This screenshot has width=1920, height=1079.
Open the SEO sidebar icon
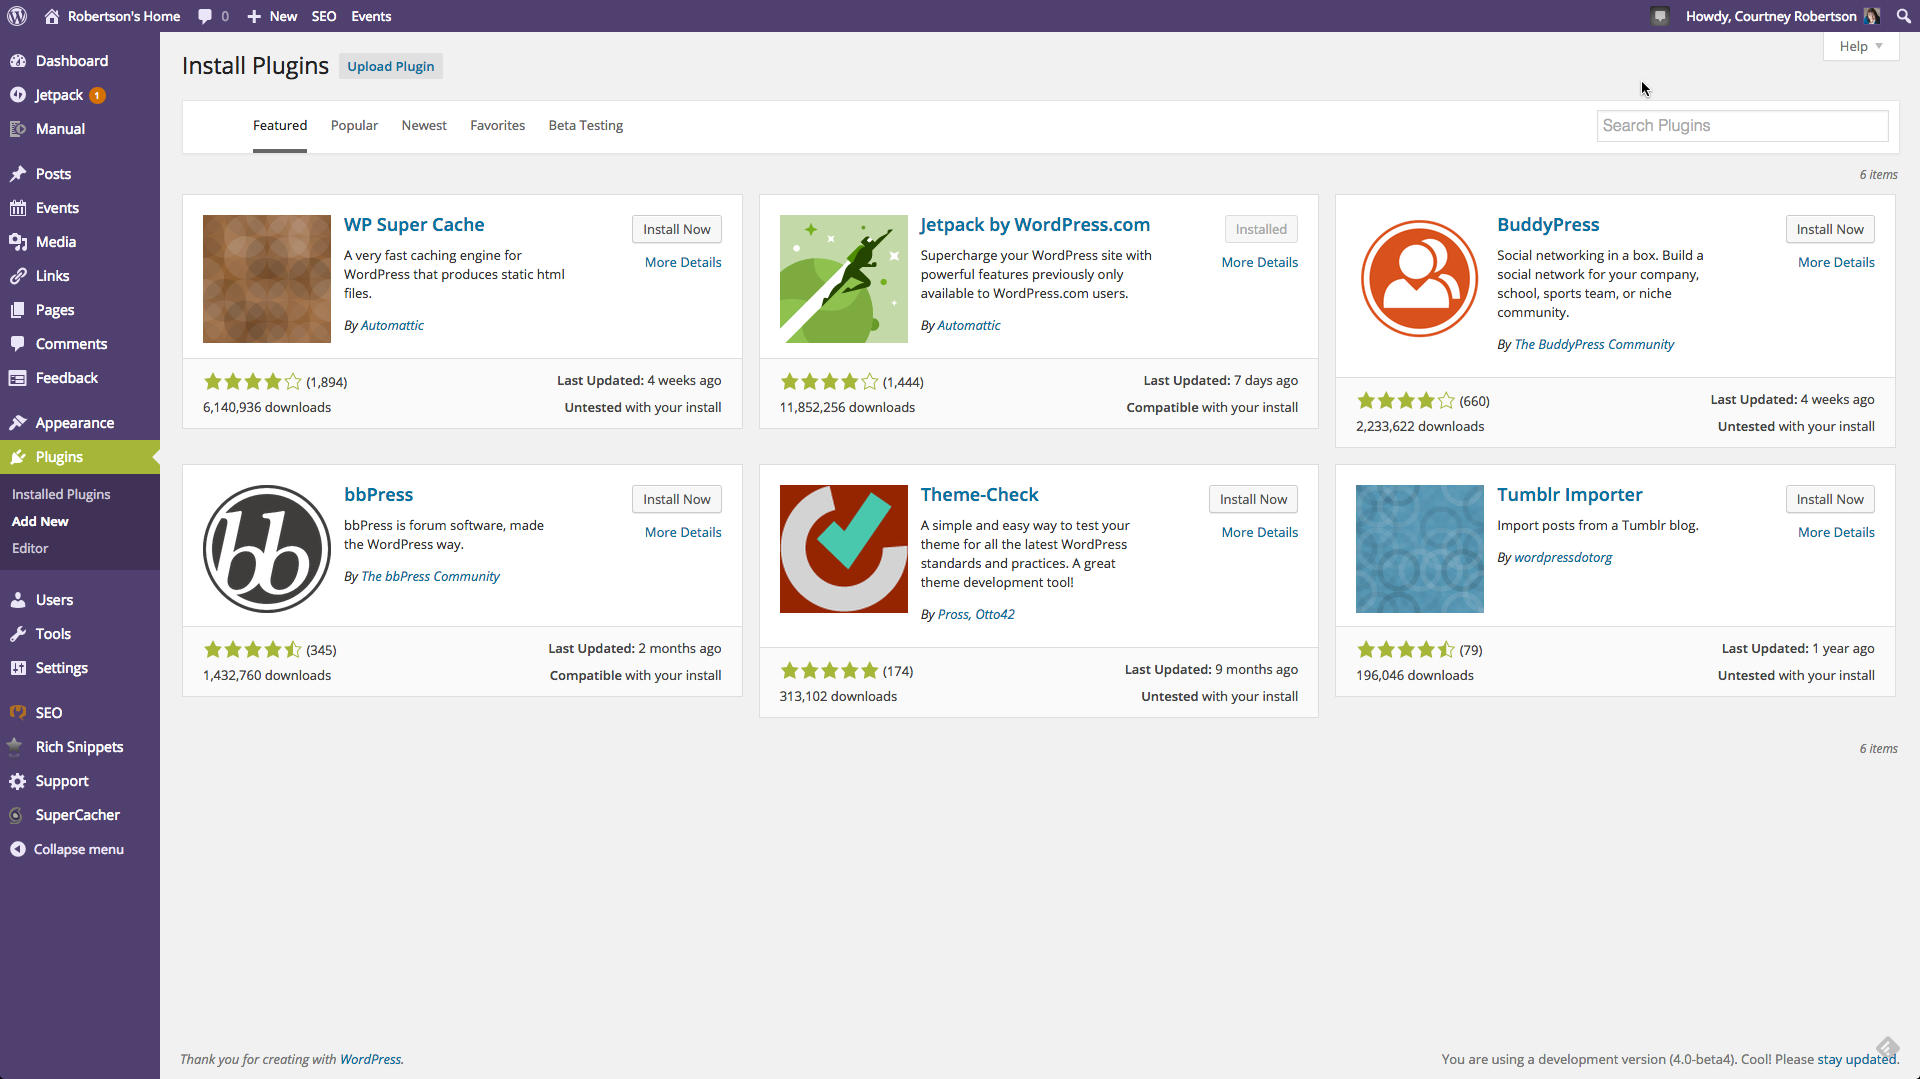tap(18, 713)
